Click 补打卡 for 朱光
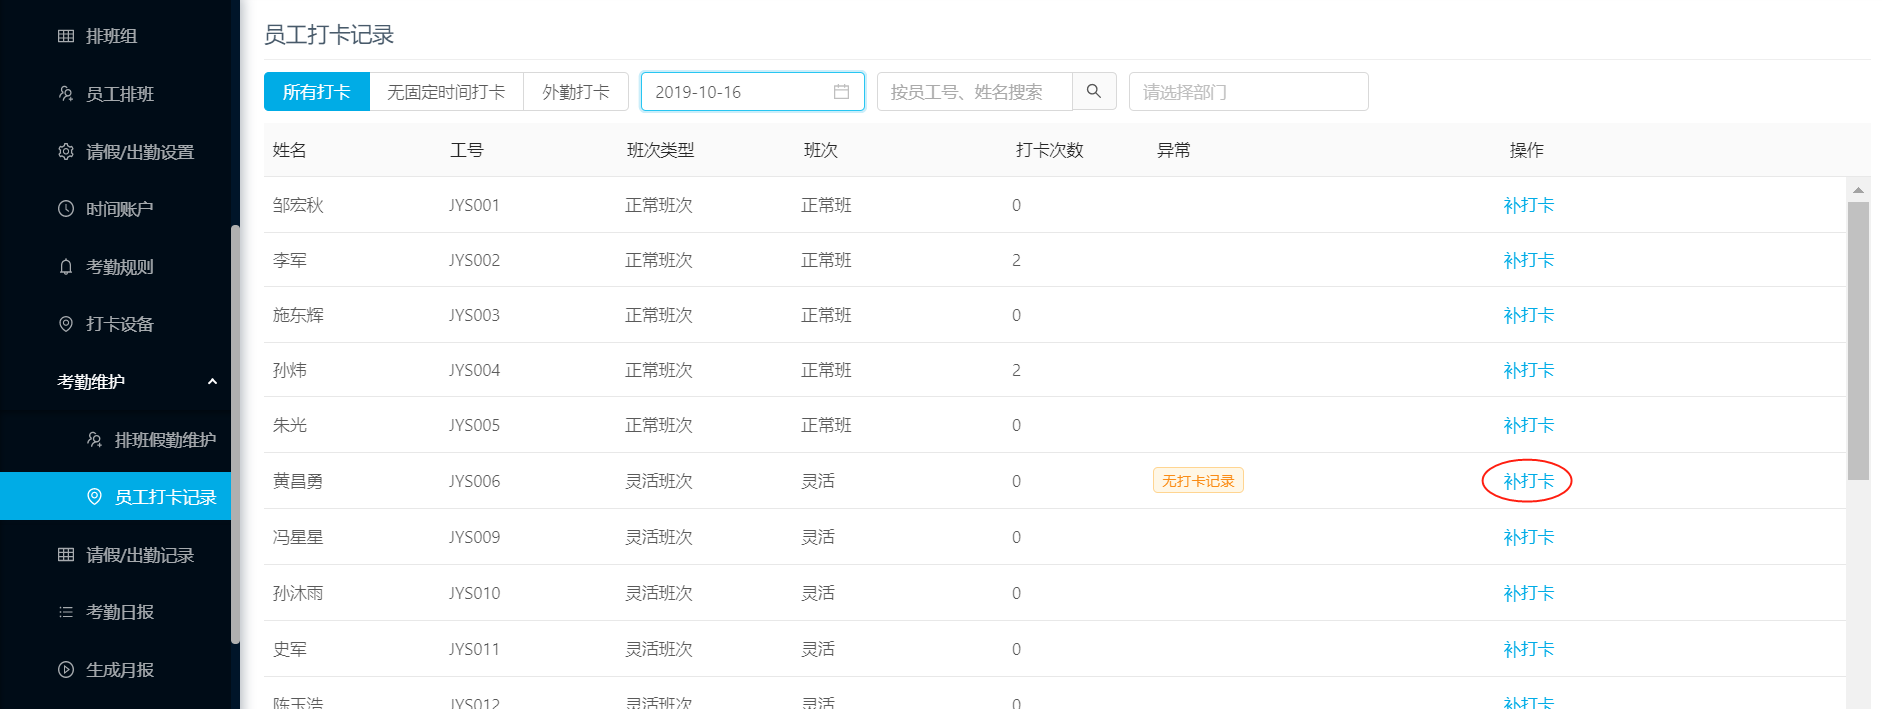1882x709 pixels. (1528, 425)
